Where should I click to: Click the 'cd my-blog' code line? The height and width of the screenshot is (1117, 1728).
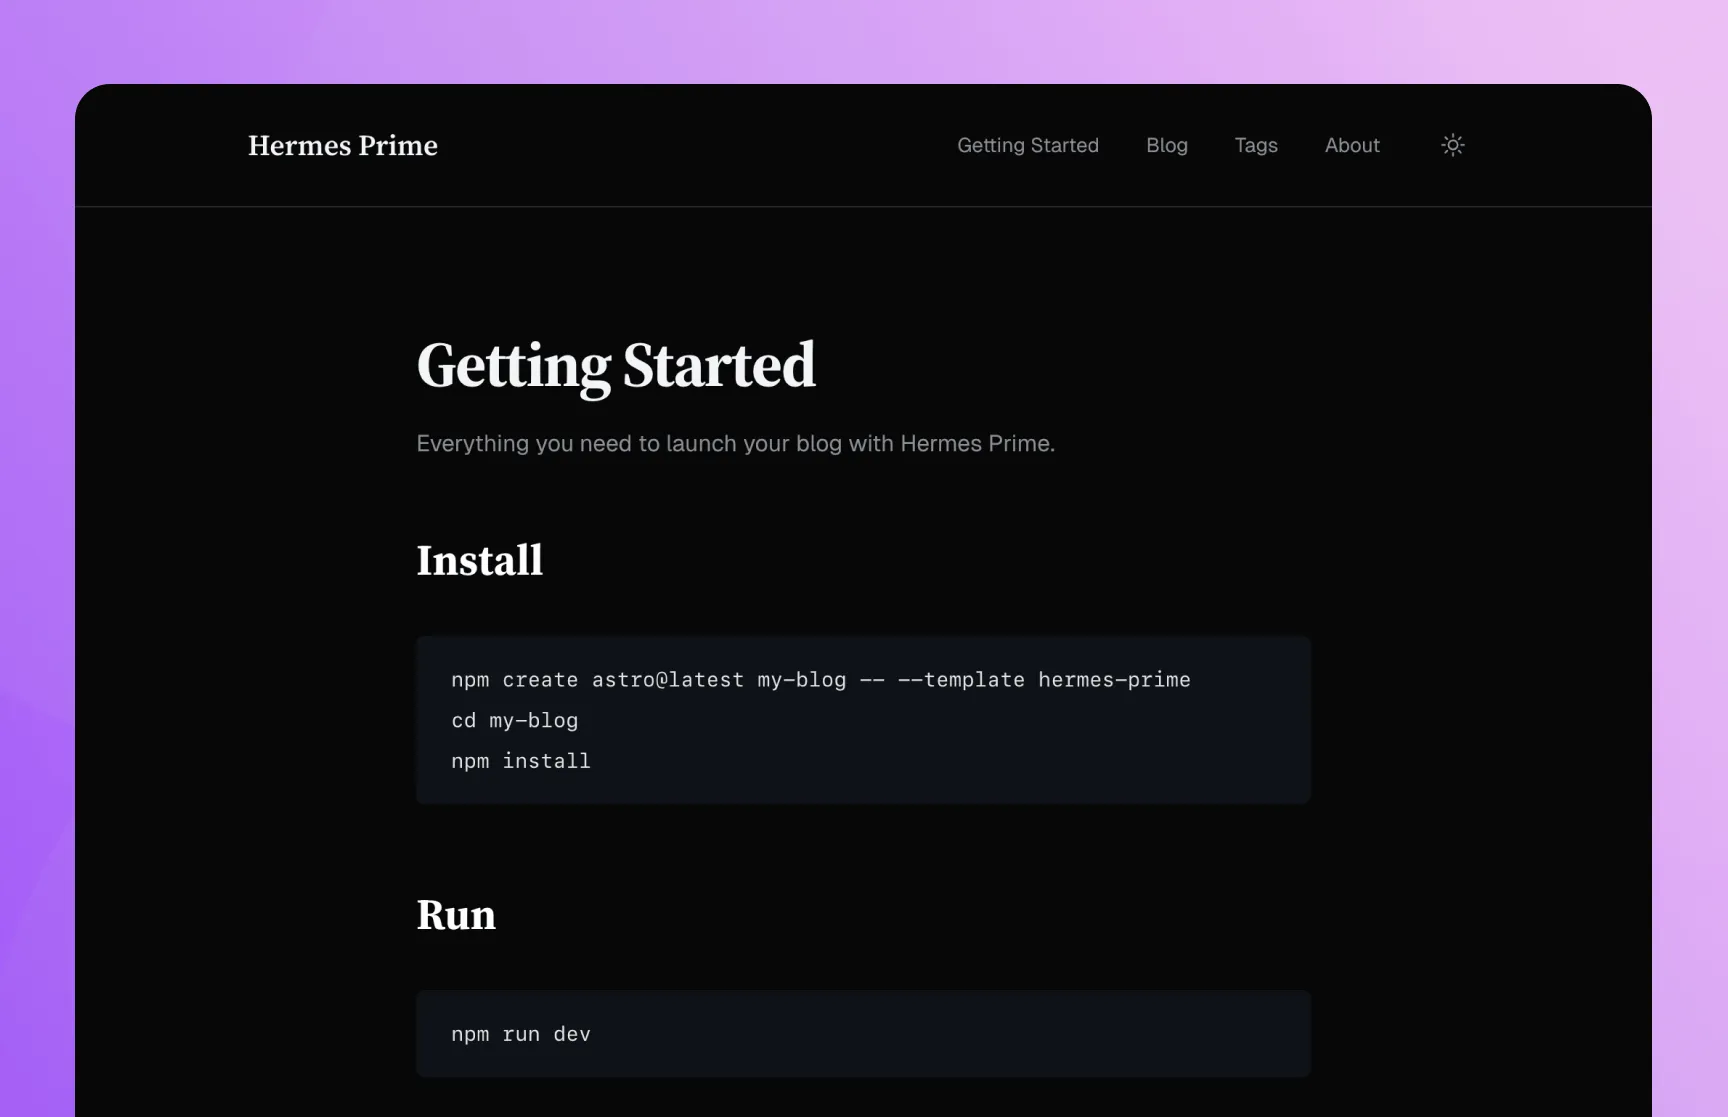tap(514, 721)
